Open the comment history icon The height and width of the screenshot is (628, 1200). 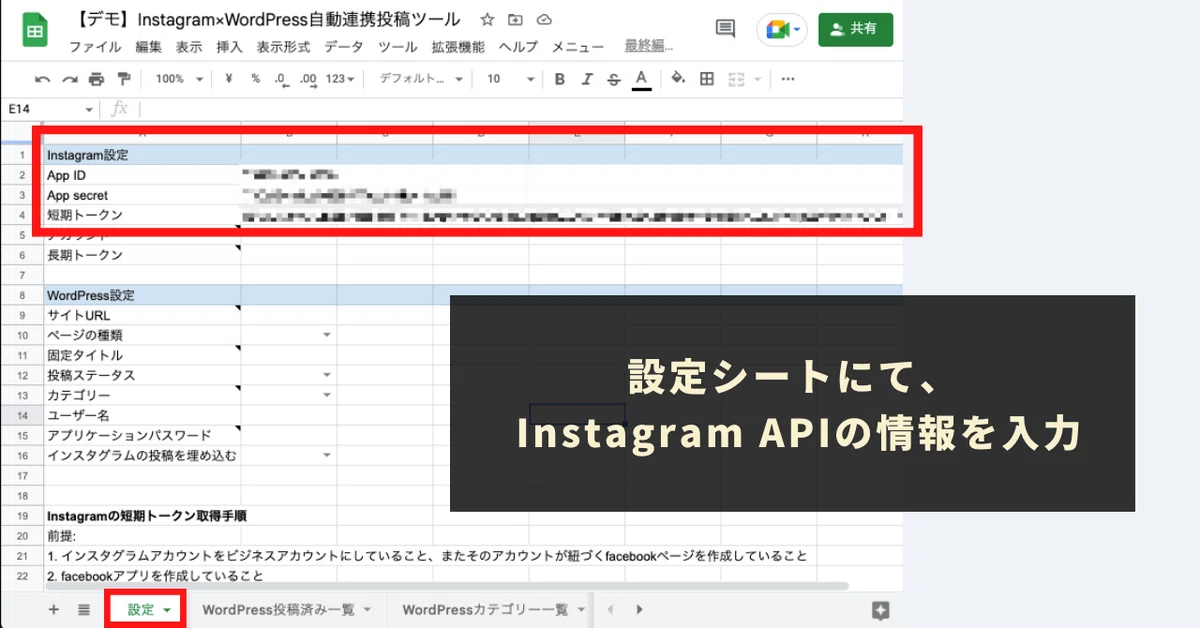[x=726, y=30]
